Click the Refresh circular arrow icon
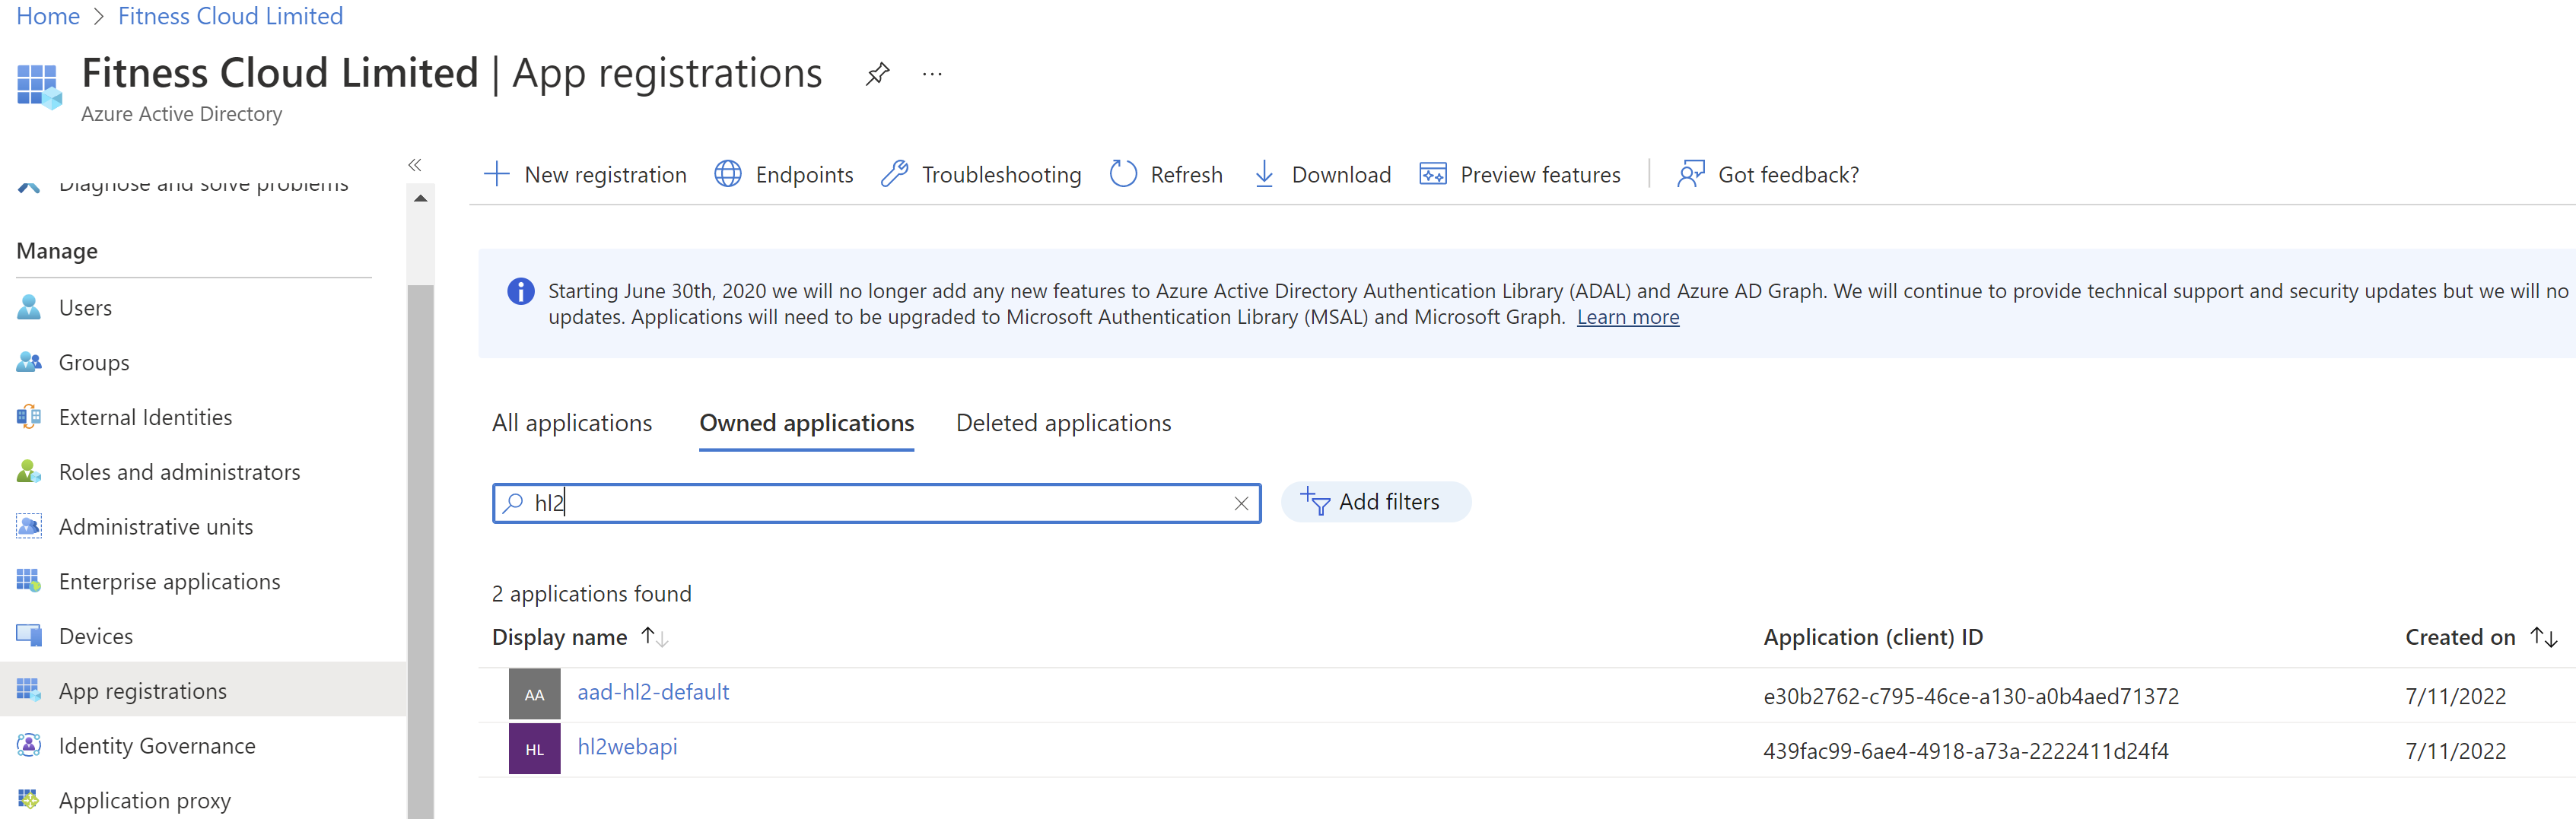Viewport: 2576px width, 819px height. 1123,174
